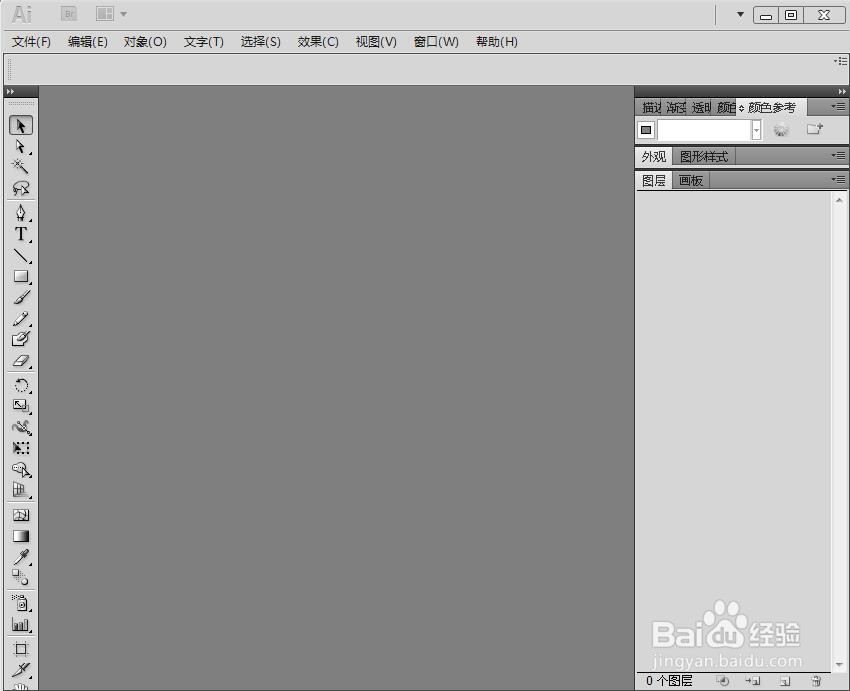The width and height of the screenshot is (850, 691).
Task: Open the 文件(F) menu
Action: (x=31, y=42)
